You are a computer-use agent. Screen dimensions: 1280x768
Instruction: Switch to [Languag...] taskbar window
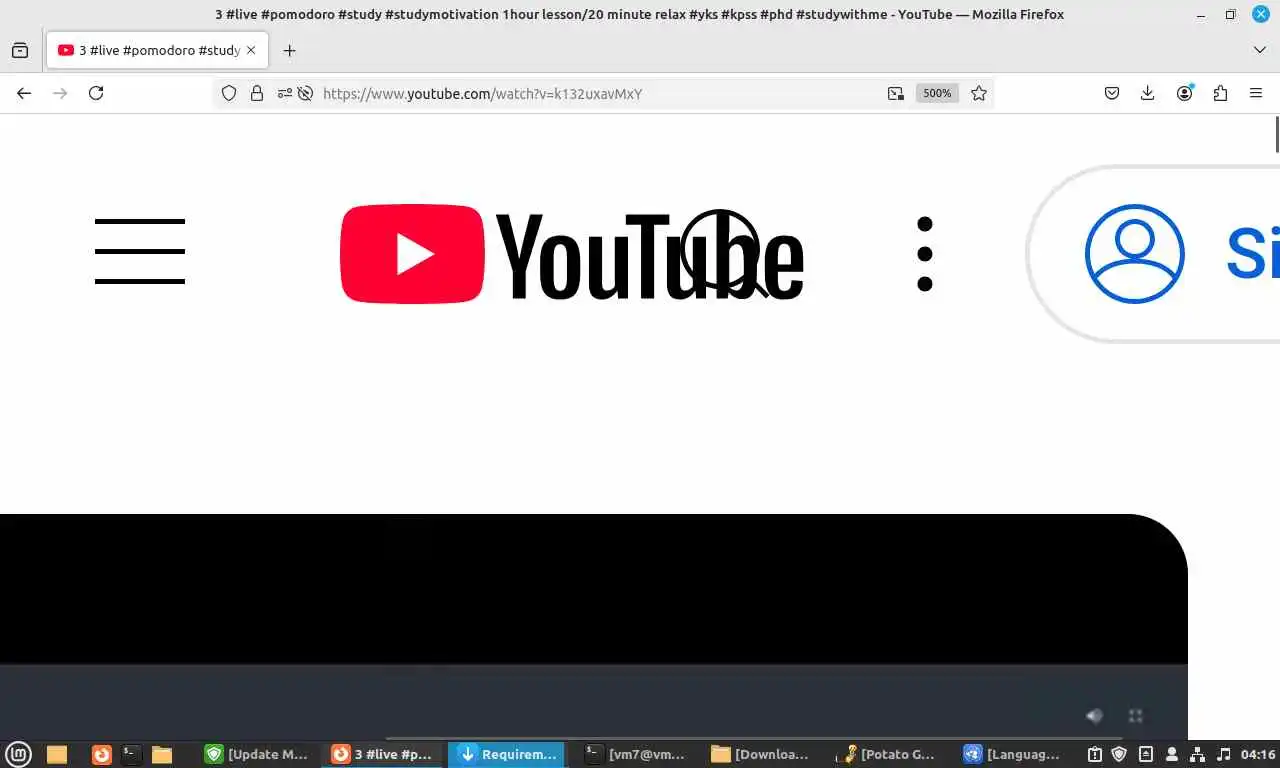(x=1014, y=754)
